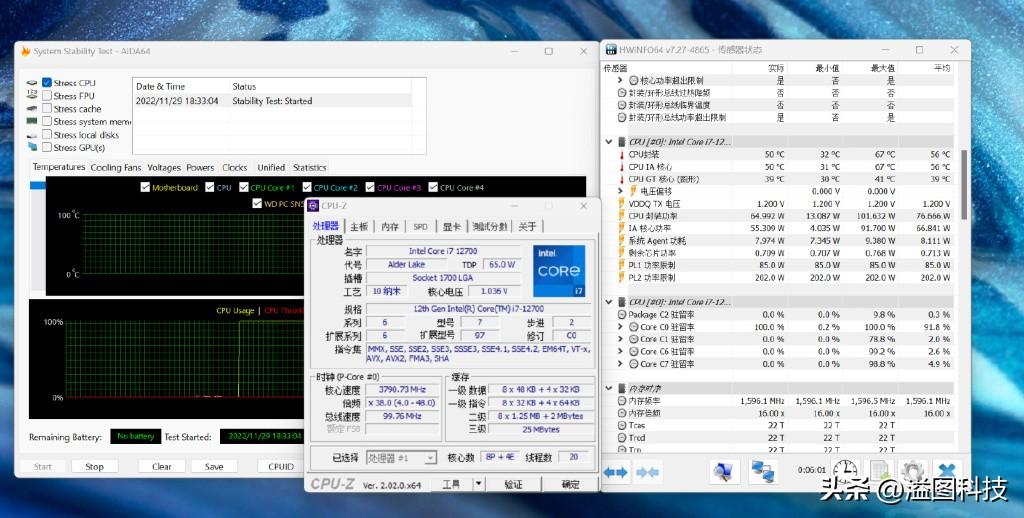1024x518 pixels.
Task: Click the Stop button in AIDA64
Action: tap(95, 466)
